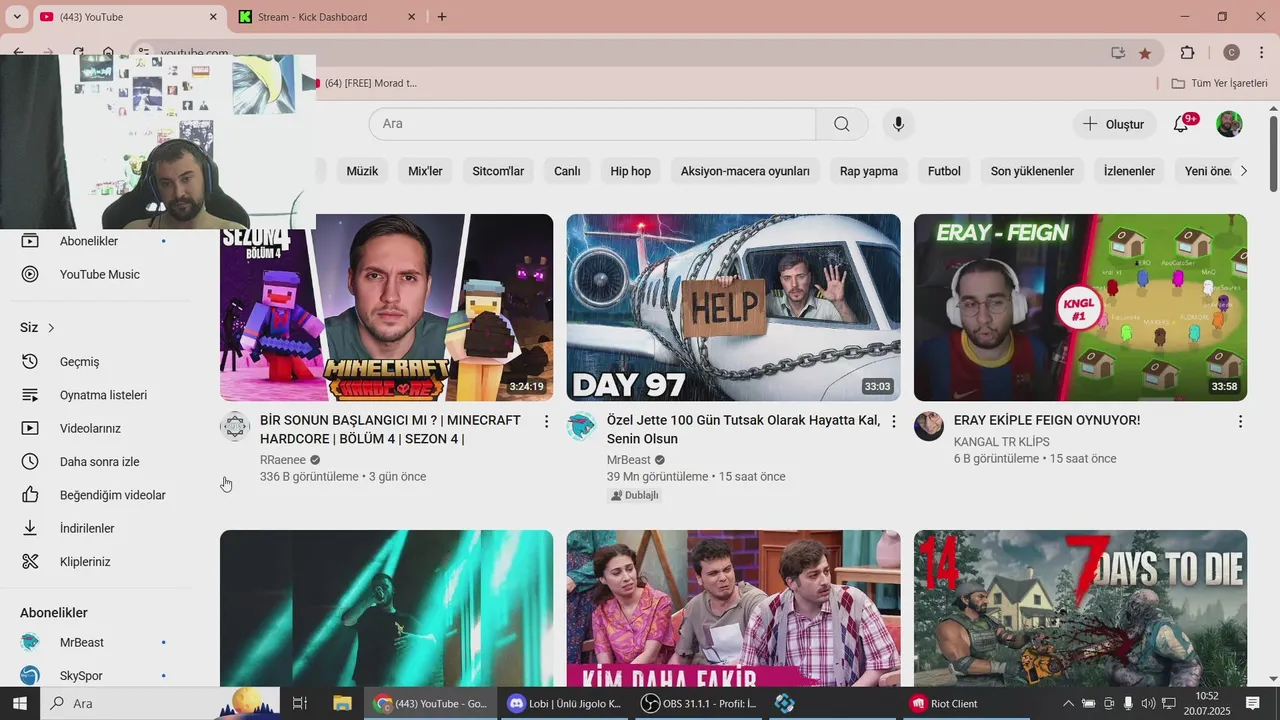Open the RRaenee channel avatar
Viewport: 1280px width, 720px height.
point(234,427)
